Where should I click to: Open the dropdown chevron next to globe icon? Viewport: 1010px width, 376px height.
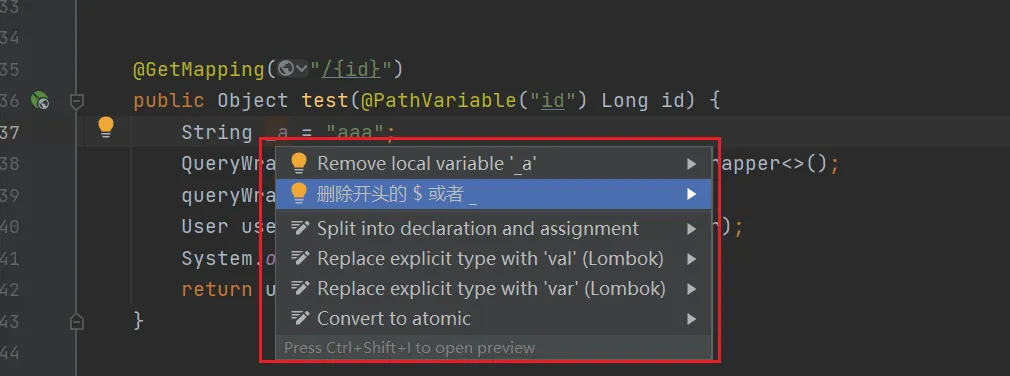301,69
